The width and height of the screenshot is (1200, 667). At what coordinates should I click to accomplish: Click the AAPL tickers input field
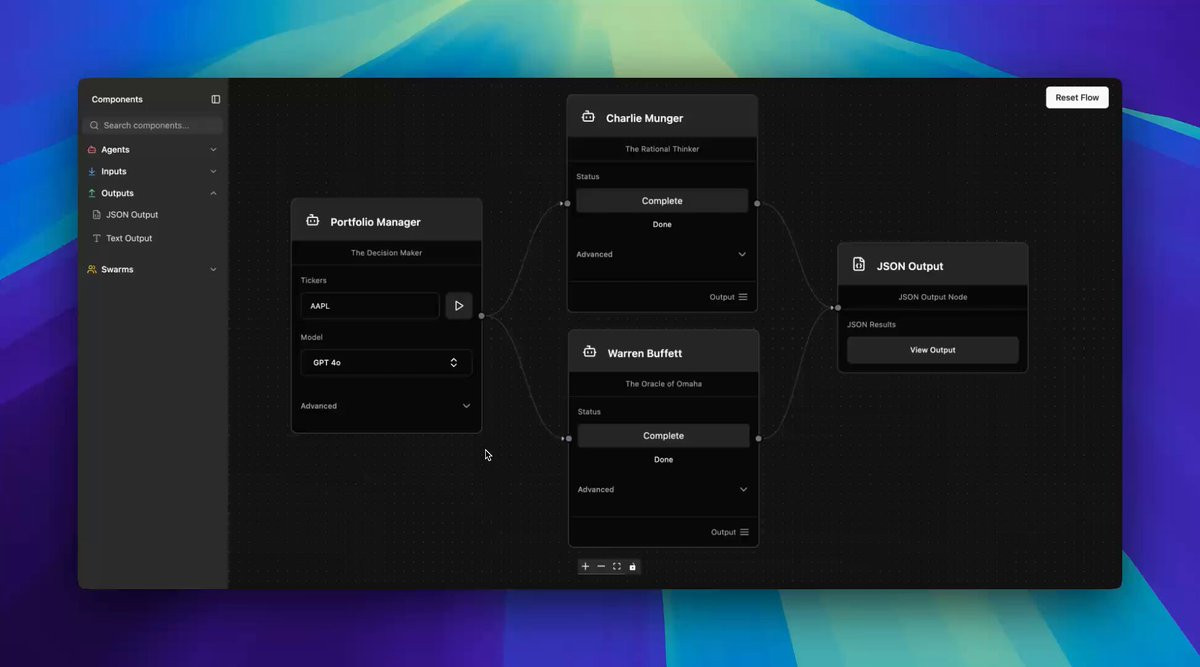(370, 306)
